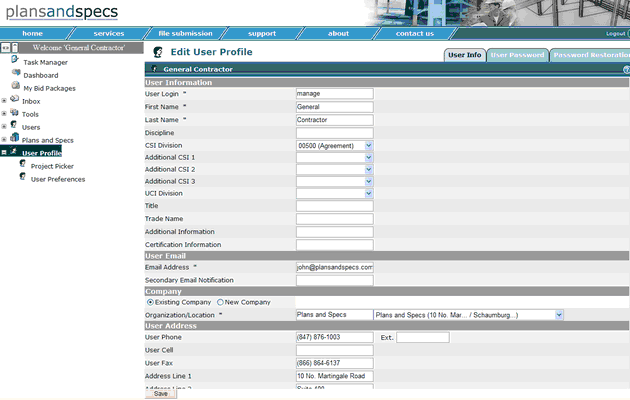Open Project Picker link
Image resolution: width=630 pixels, height=400 pixels.
pyautogui.click(x=52, y=166)
